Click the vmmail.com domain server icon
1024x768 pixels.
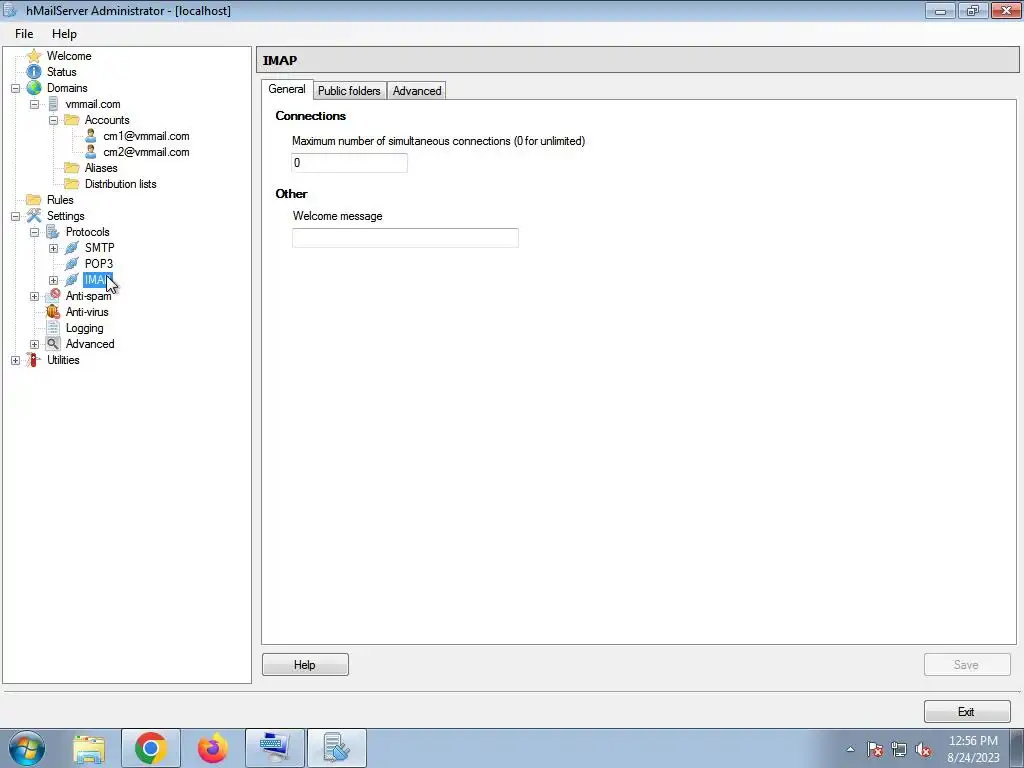click(x=53, y=104)
